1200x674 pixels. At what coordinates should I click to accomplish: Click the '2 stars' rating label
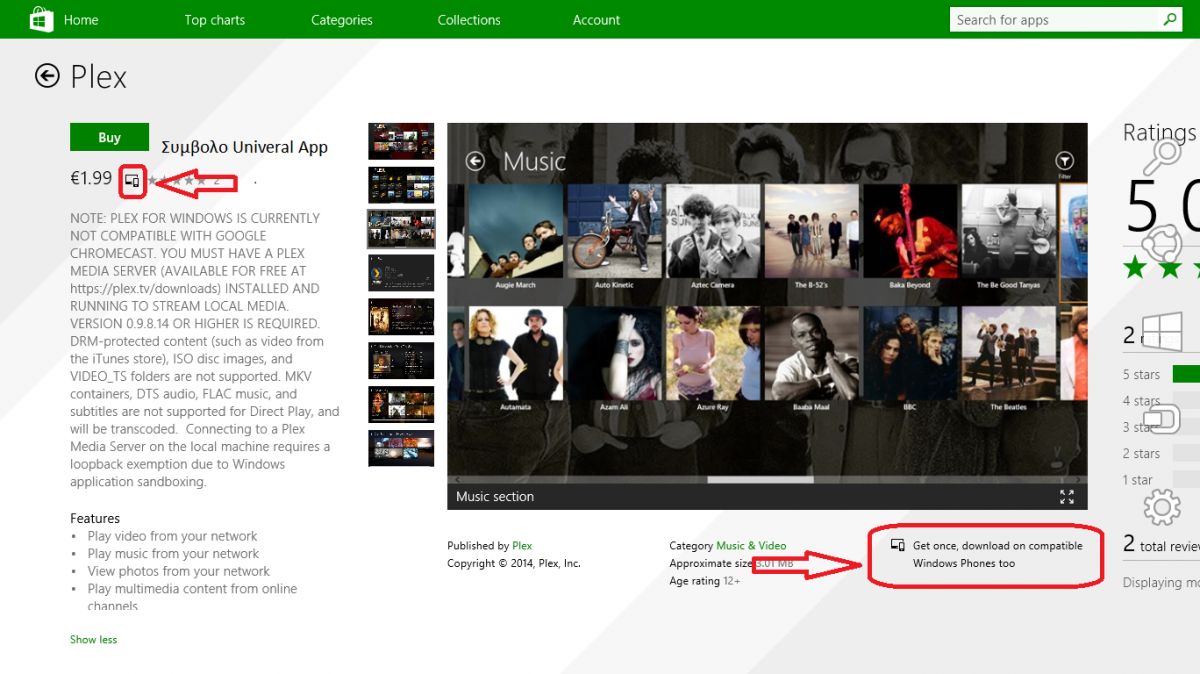coord(1141,454)
